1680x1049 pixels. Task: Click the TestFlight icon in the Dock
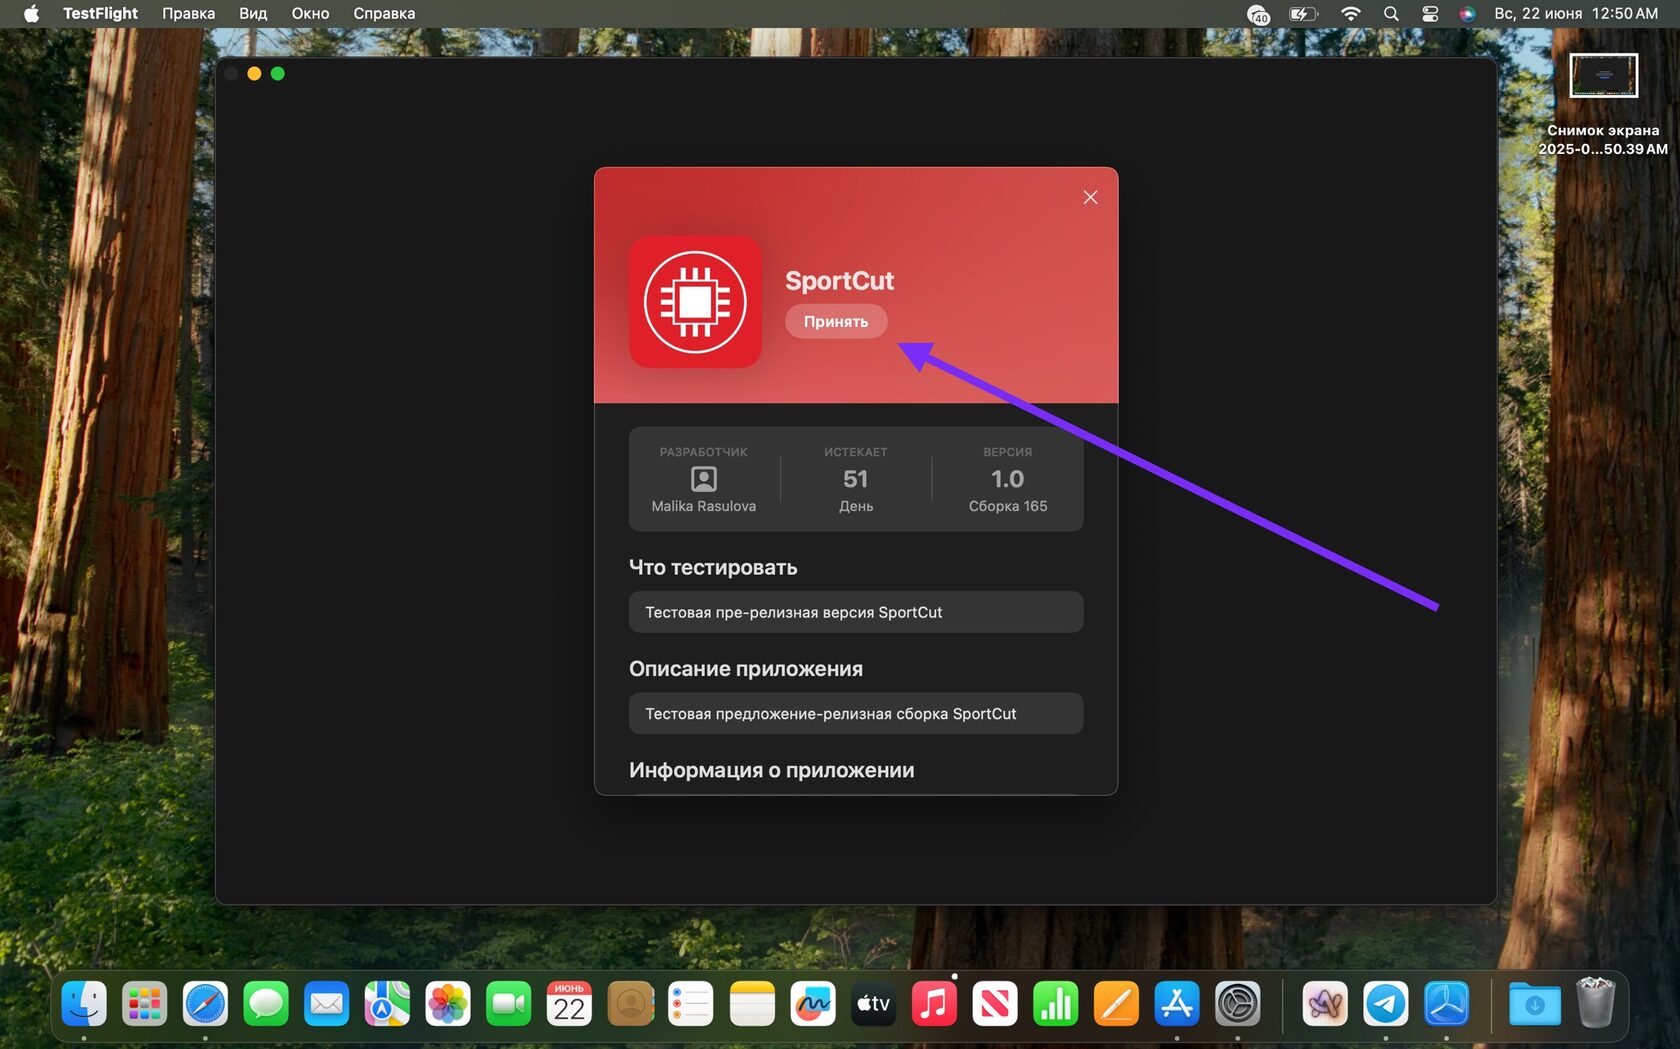point(1447,1003)
